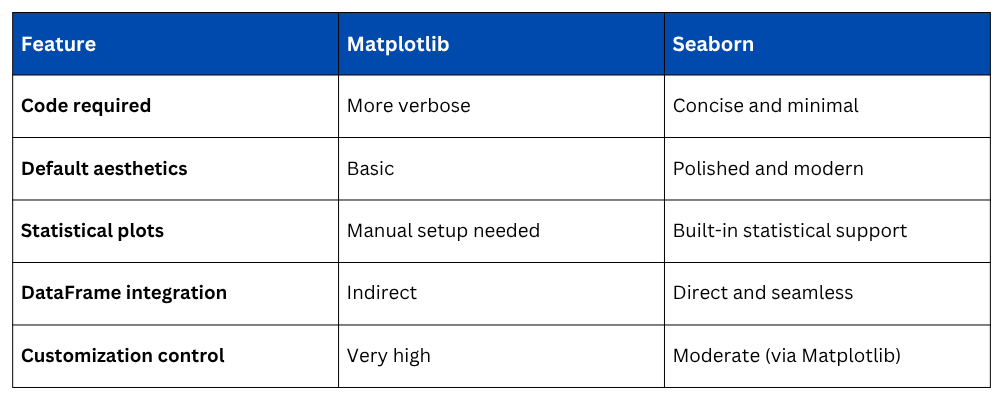Select the 'Very high' cell
The image size is (1000, 400).
pos(389,355)
